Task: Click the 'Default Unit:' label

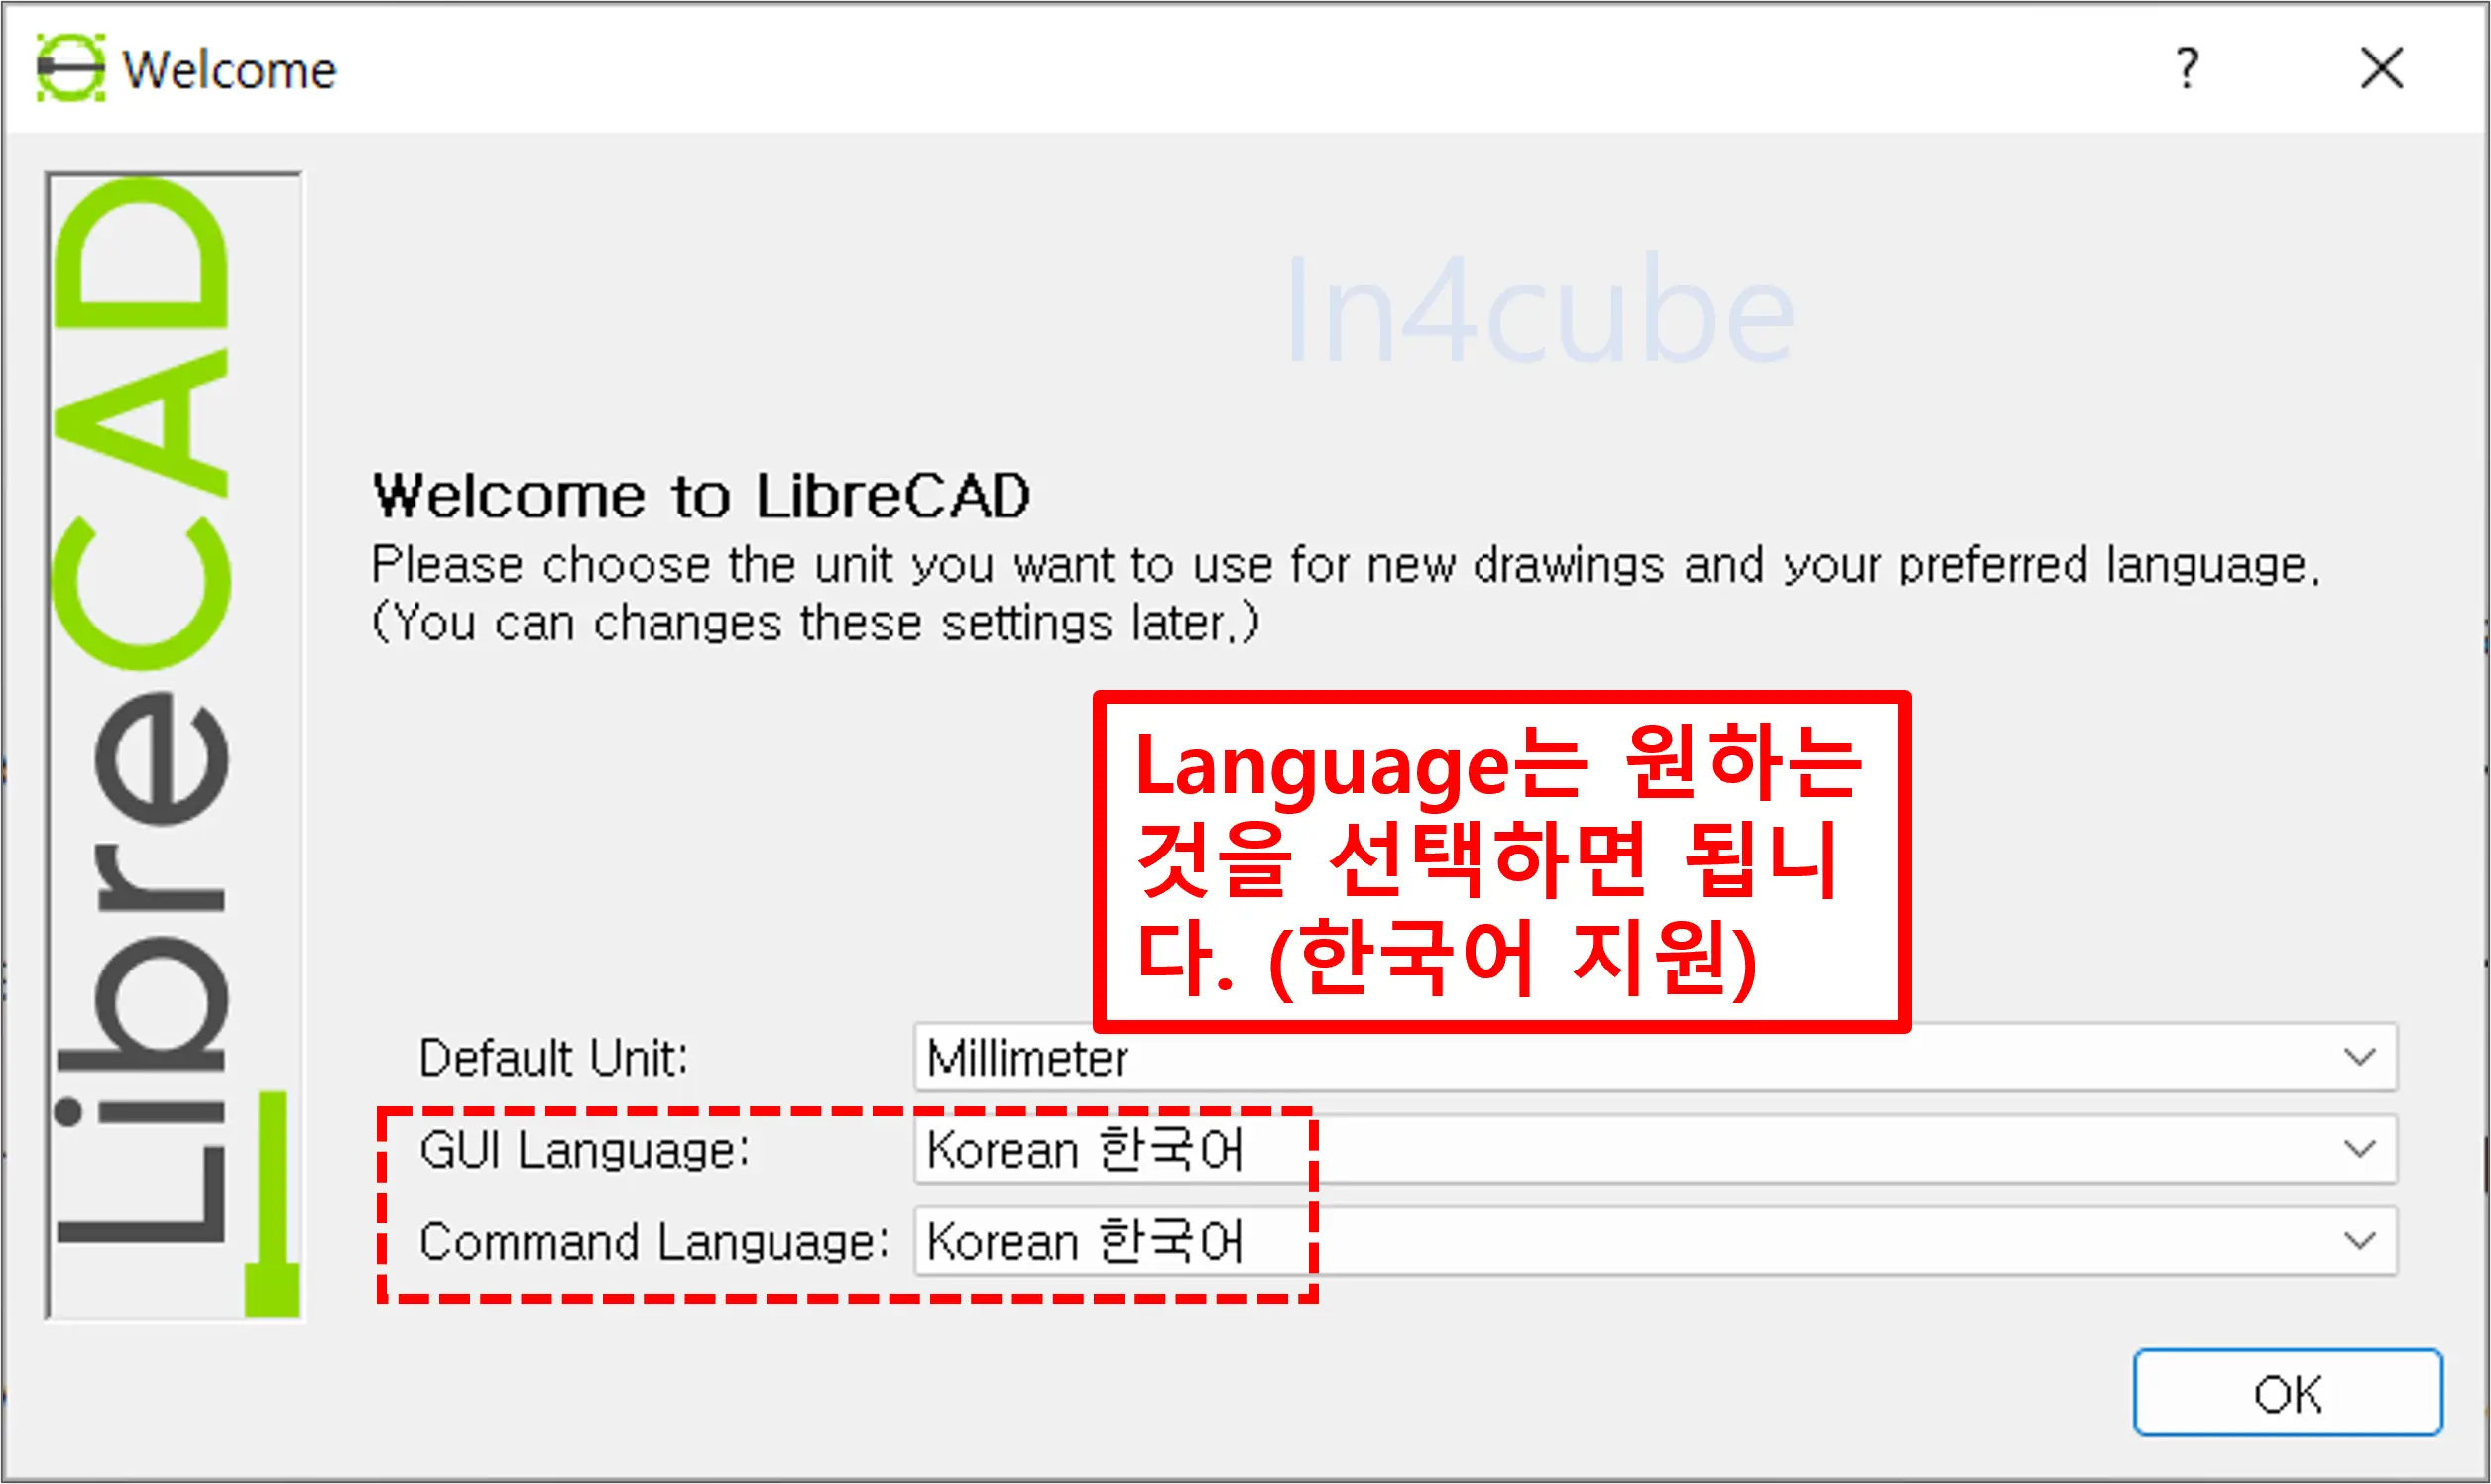Action: click(554, 1058)
